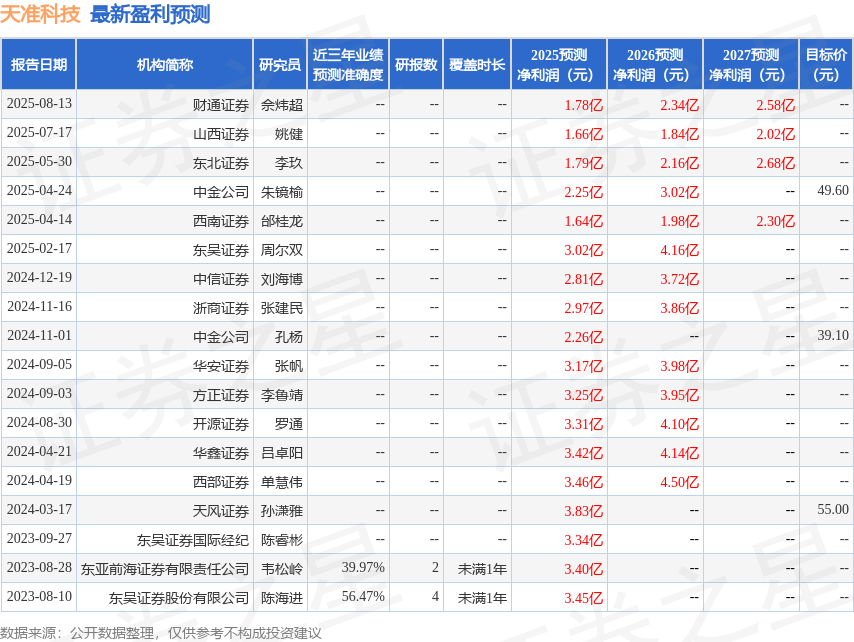Select 1.78亿 in 财通证券 row
The height and width of the screenshot is (642, 854).
583,105
